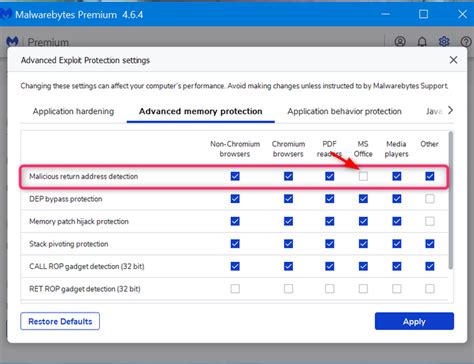Viewport: 474px width, 364px height.
Task: Open the help question mark icon
Action: tap(466, 42)
